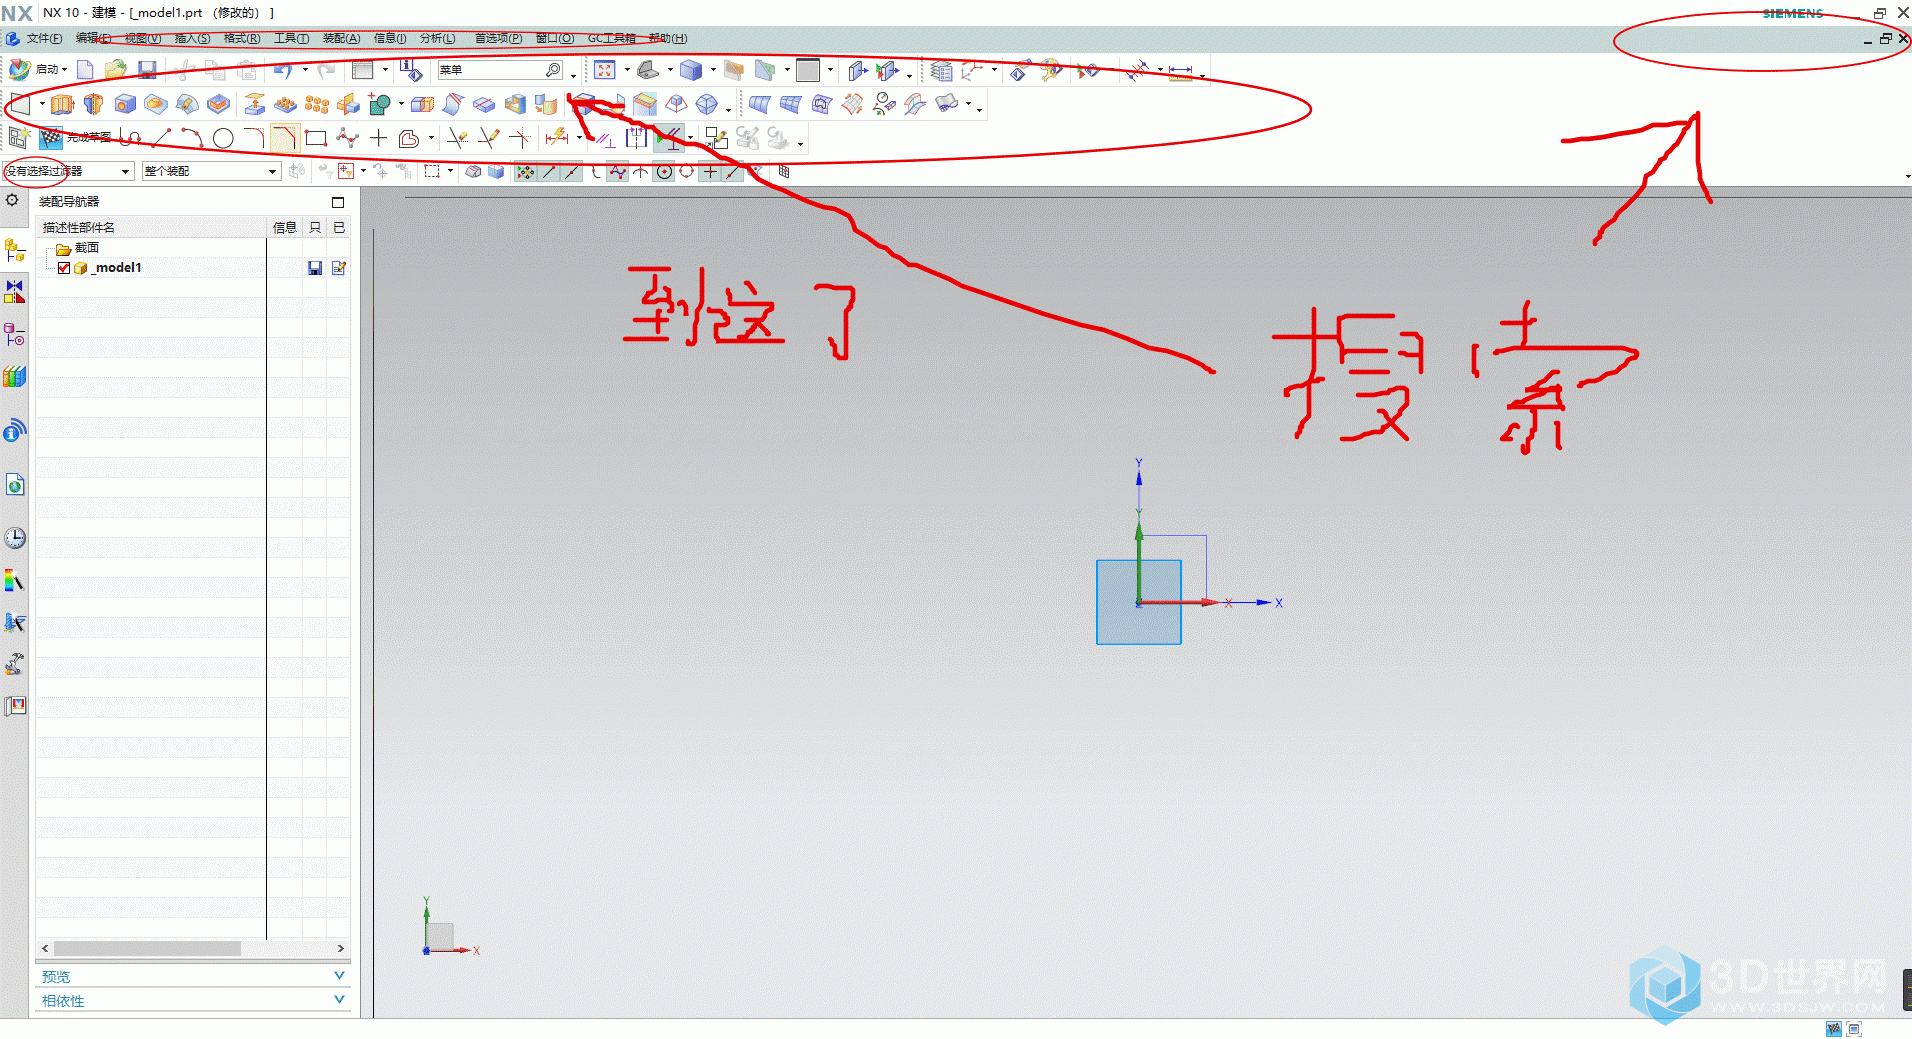Maximize the Assembly Navigator panel

click(338, 202)
